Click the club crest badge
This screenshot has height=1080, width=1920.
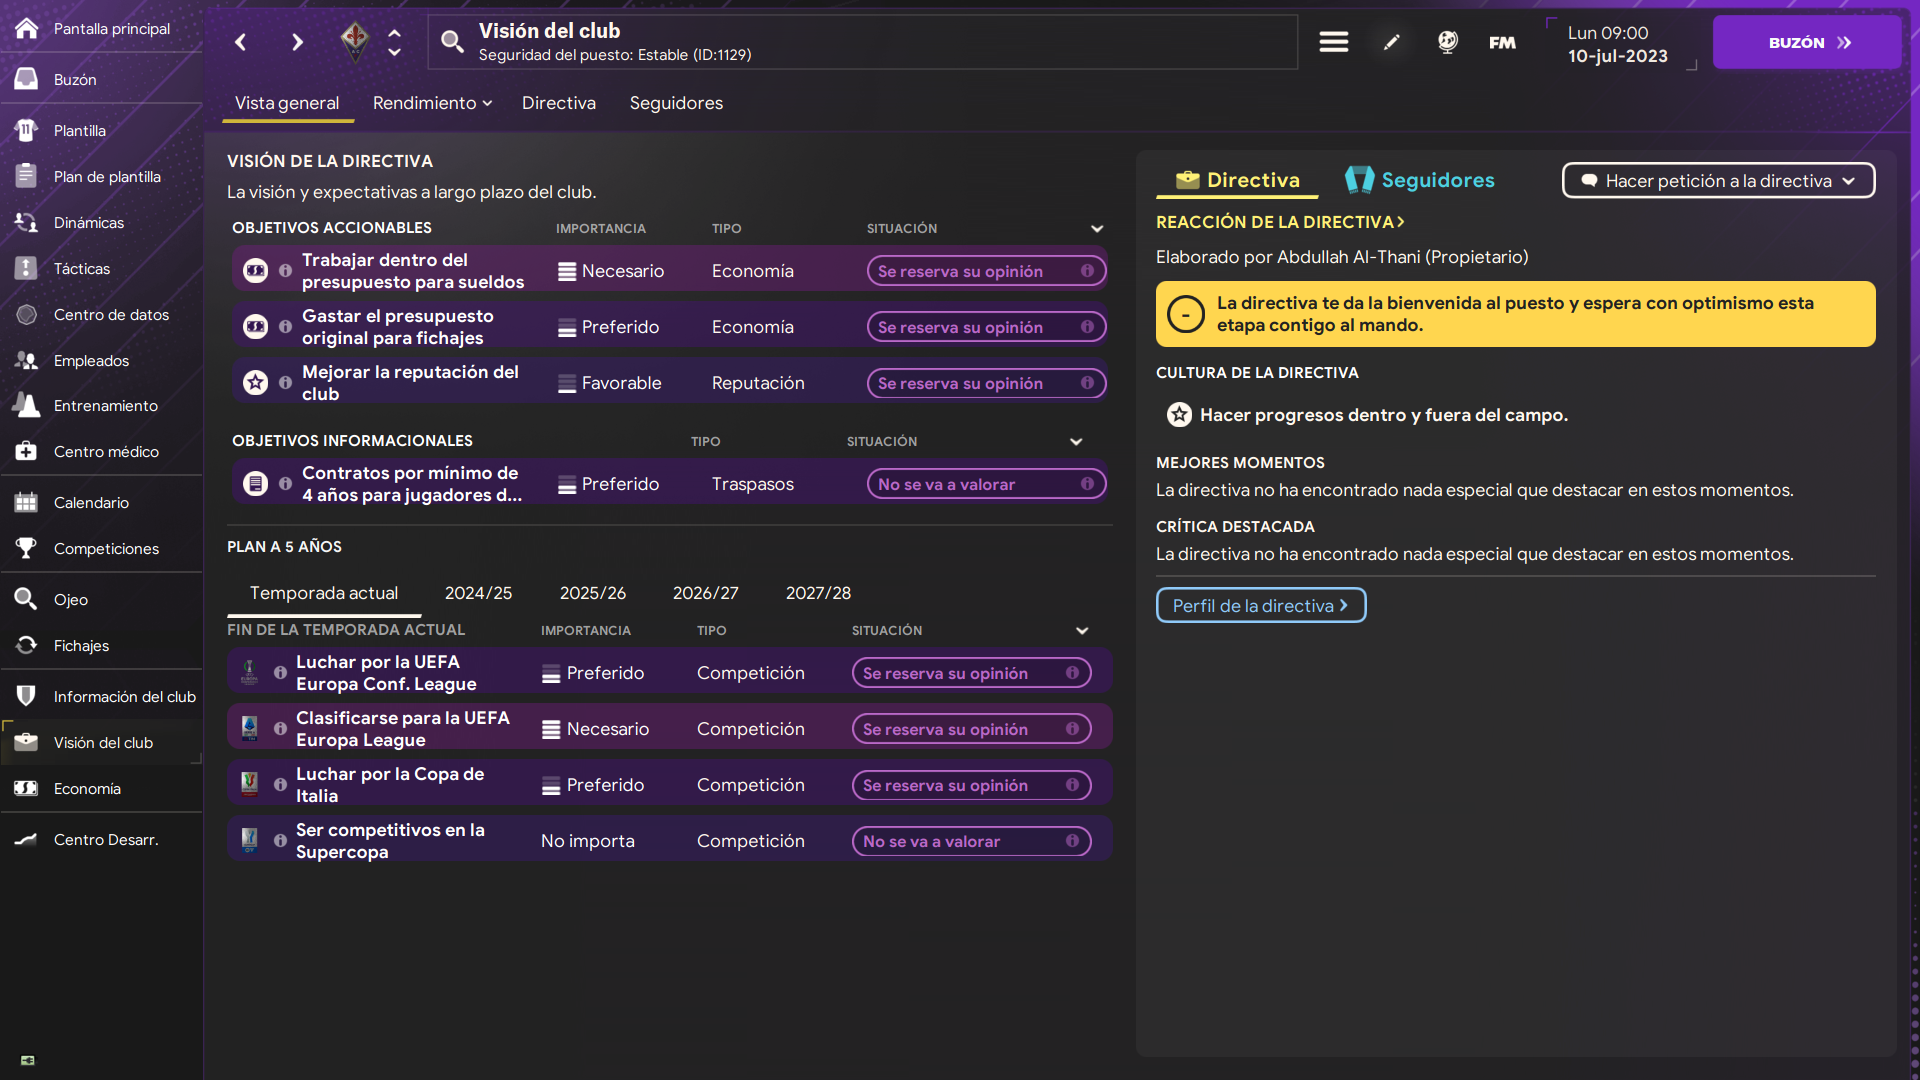(x=354, y=41)
